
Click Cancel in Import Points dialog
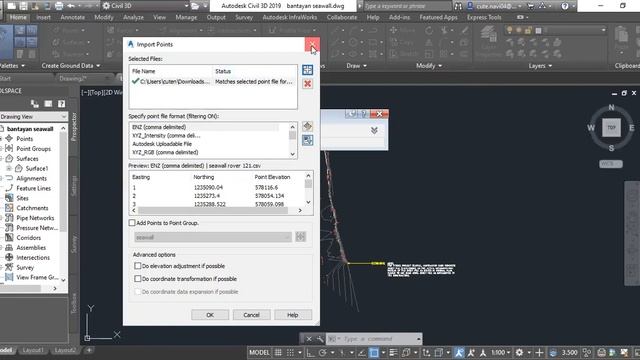251,315
